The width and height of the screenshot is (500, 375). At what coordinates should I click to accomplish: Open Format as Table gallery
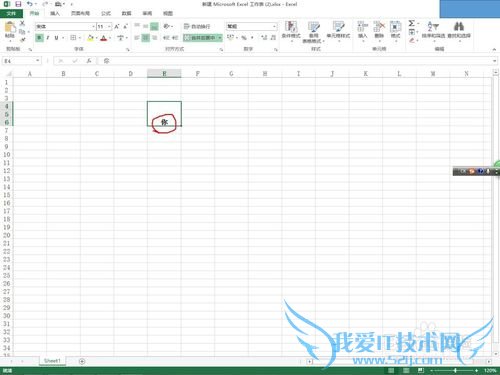(313, 32)
